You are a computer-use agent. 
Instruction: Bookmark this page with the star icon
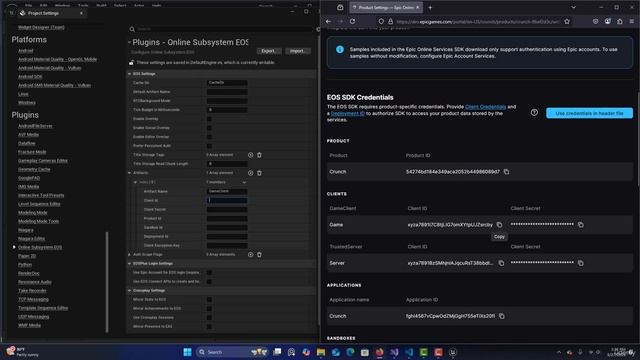coord(567,21)
